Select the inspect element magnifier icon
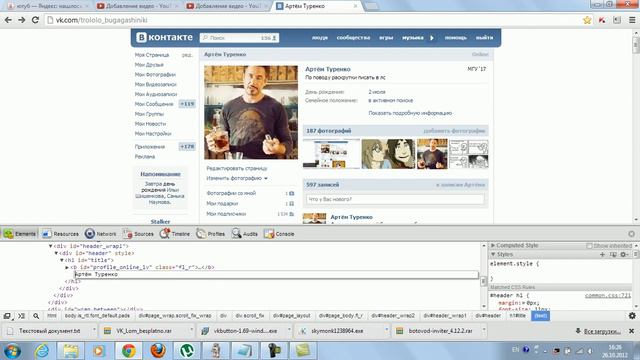Screen dimensions: 640x360 pos(36,316)
